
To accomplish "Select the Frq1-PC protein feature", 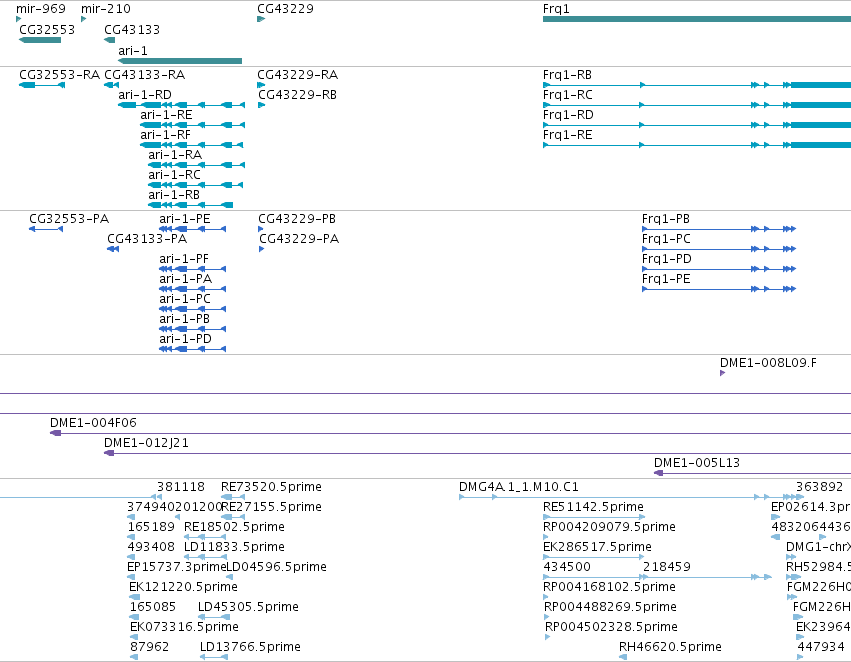I will pyautogui.click(x=719, y=249).
